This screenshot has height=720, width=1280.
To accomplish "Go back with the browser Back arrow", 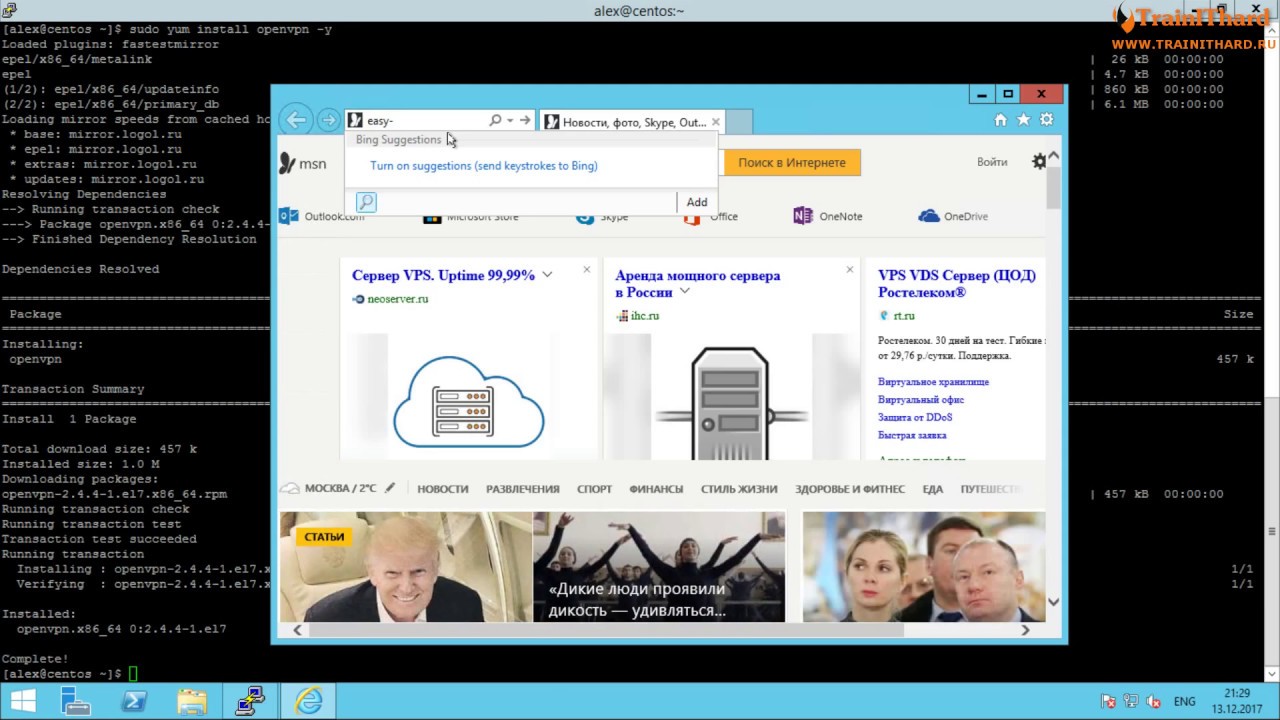I will click(x=296, y=120).
